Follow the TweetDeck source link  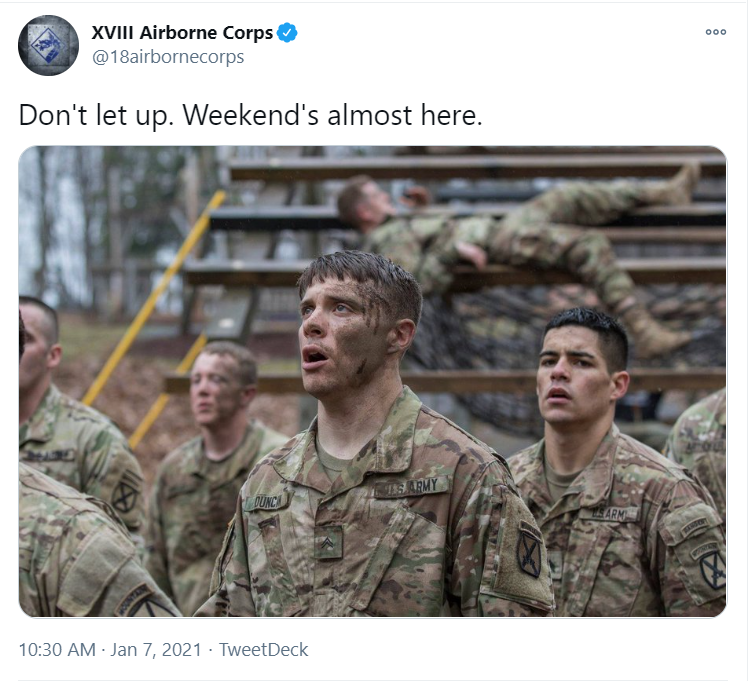click(x=263, y=650)
